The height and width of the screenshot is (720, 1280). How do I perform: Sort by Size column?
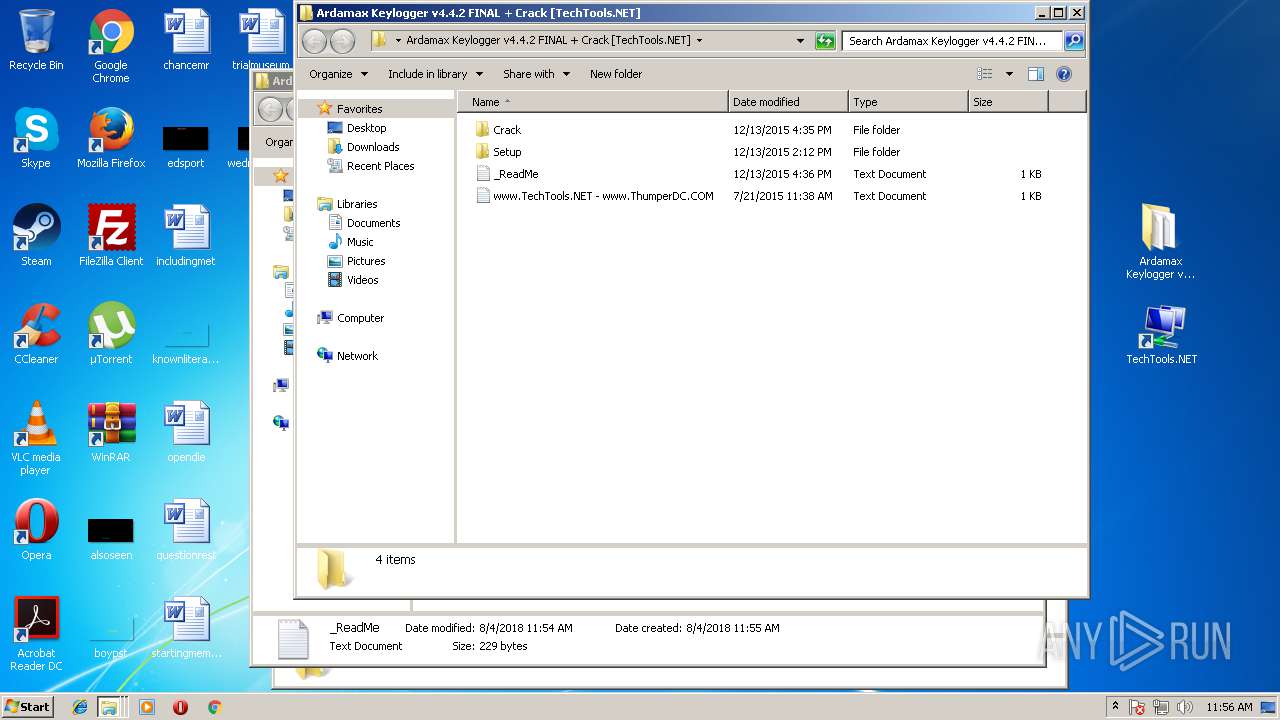coord(1008,102)
